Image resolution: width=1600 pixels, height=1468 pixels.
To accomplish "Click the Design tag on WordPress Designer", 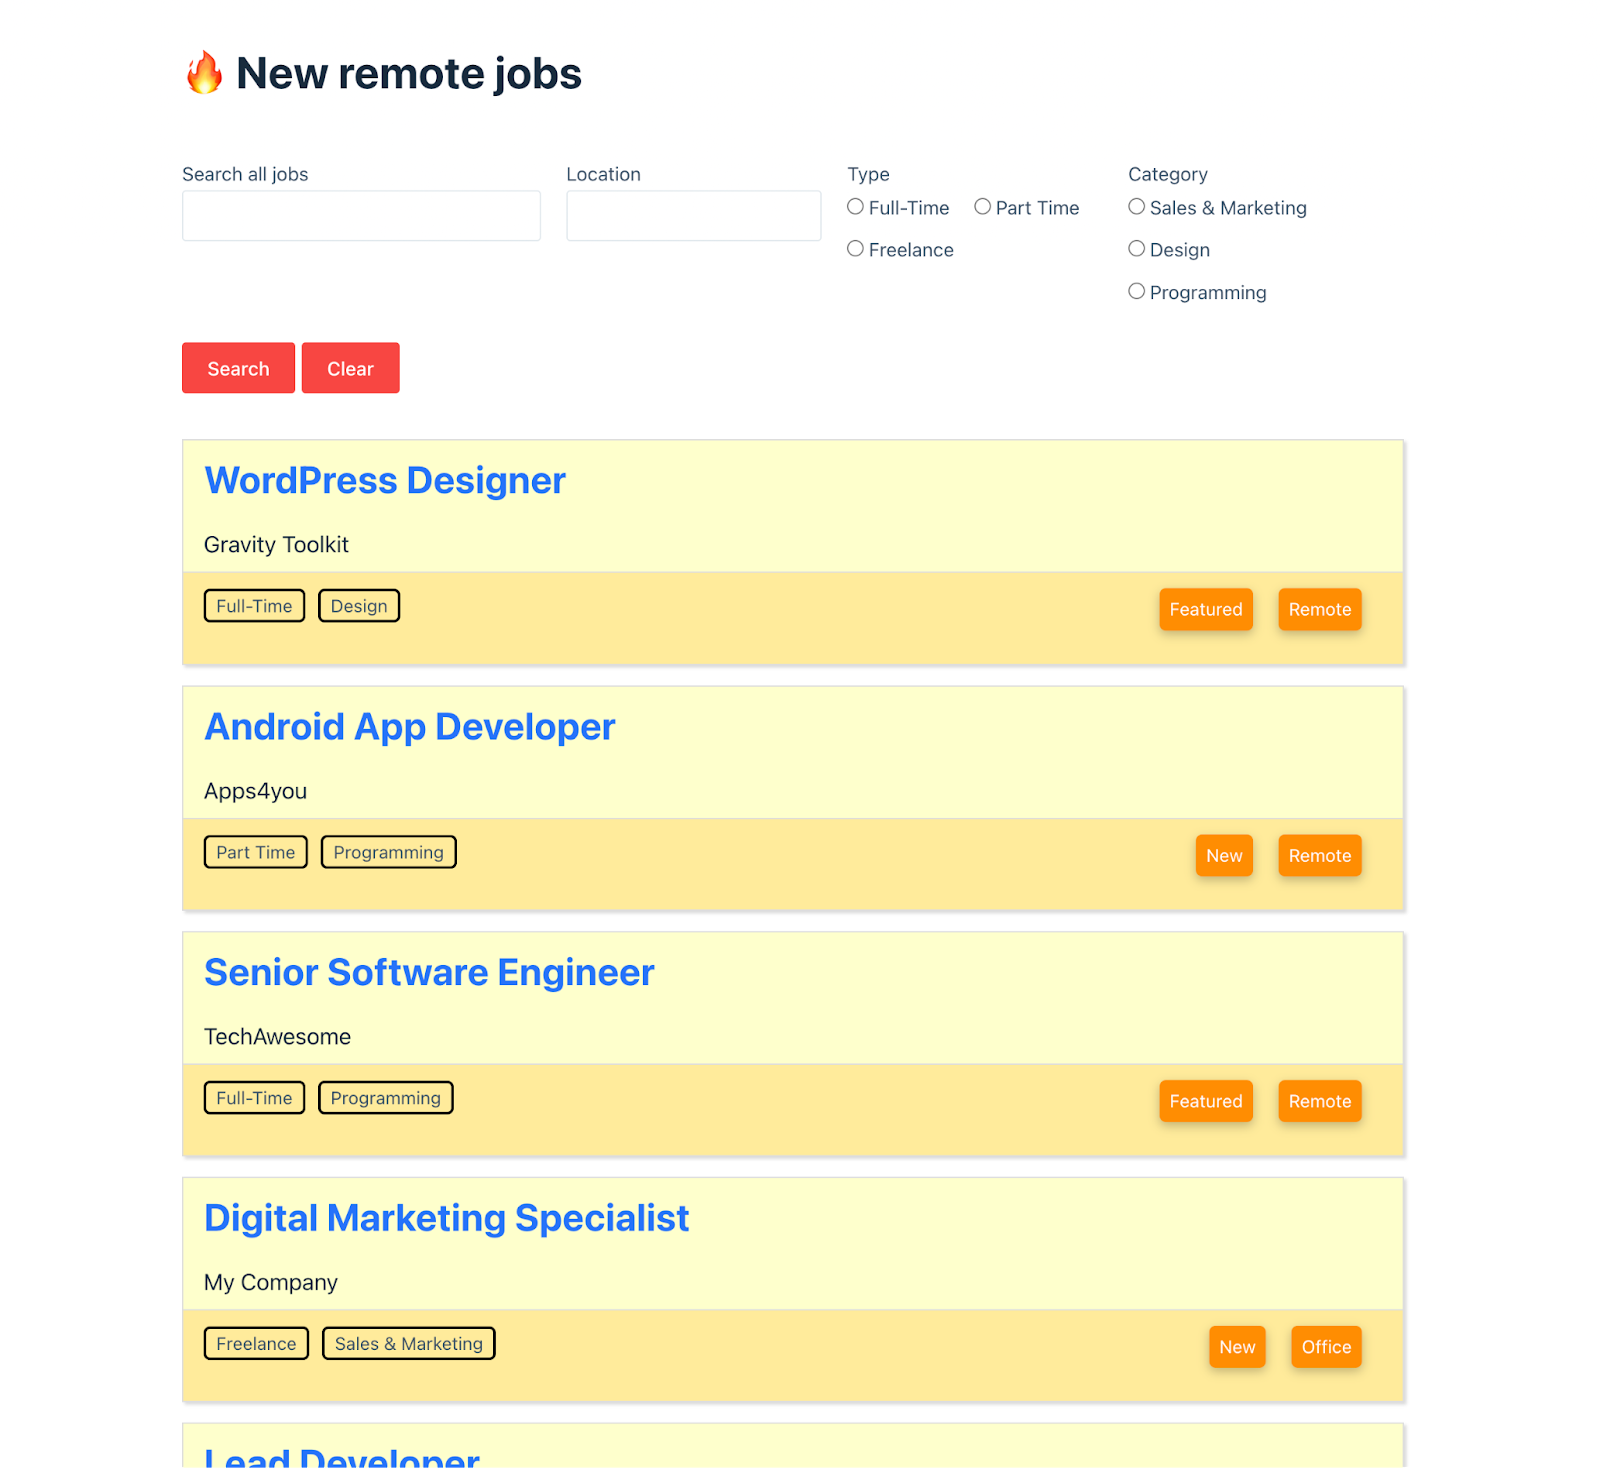I will pyautogui.click(x=359, y=606).
